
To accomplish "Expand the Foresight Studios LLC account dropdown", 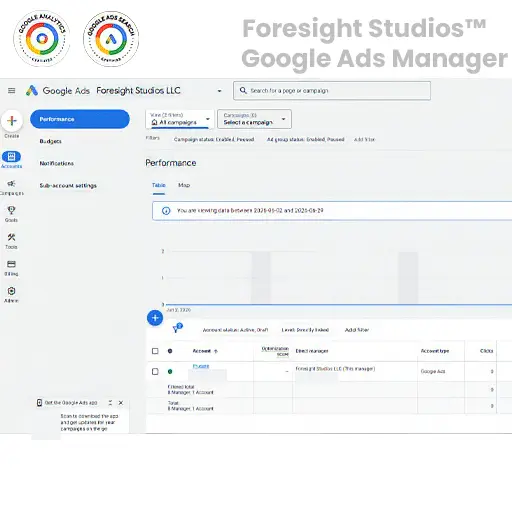I will 219,91.
